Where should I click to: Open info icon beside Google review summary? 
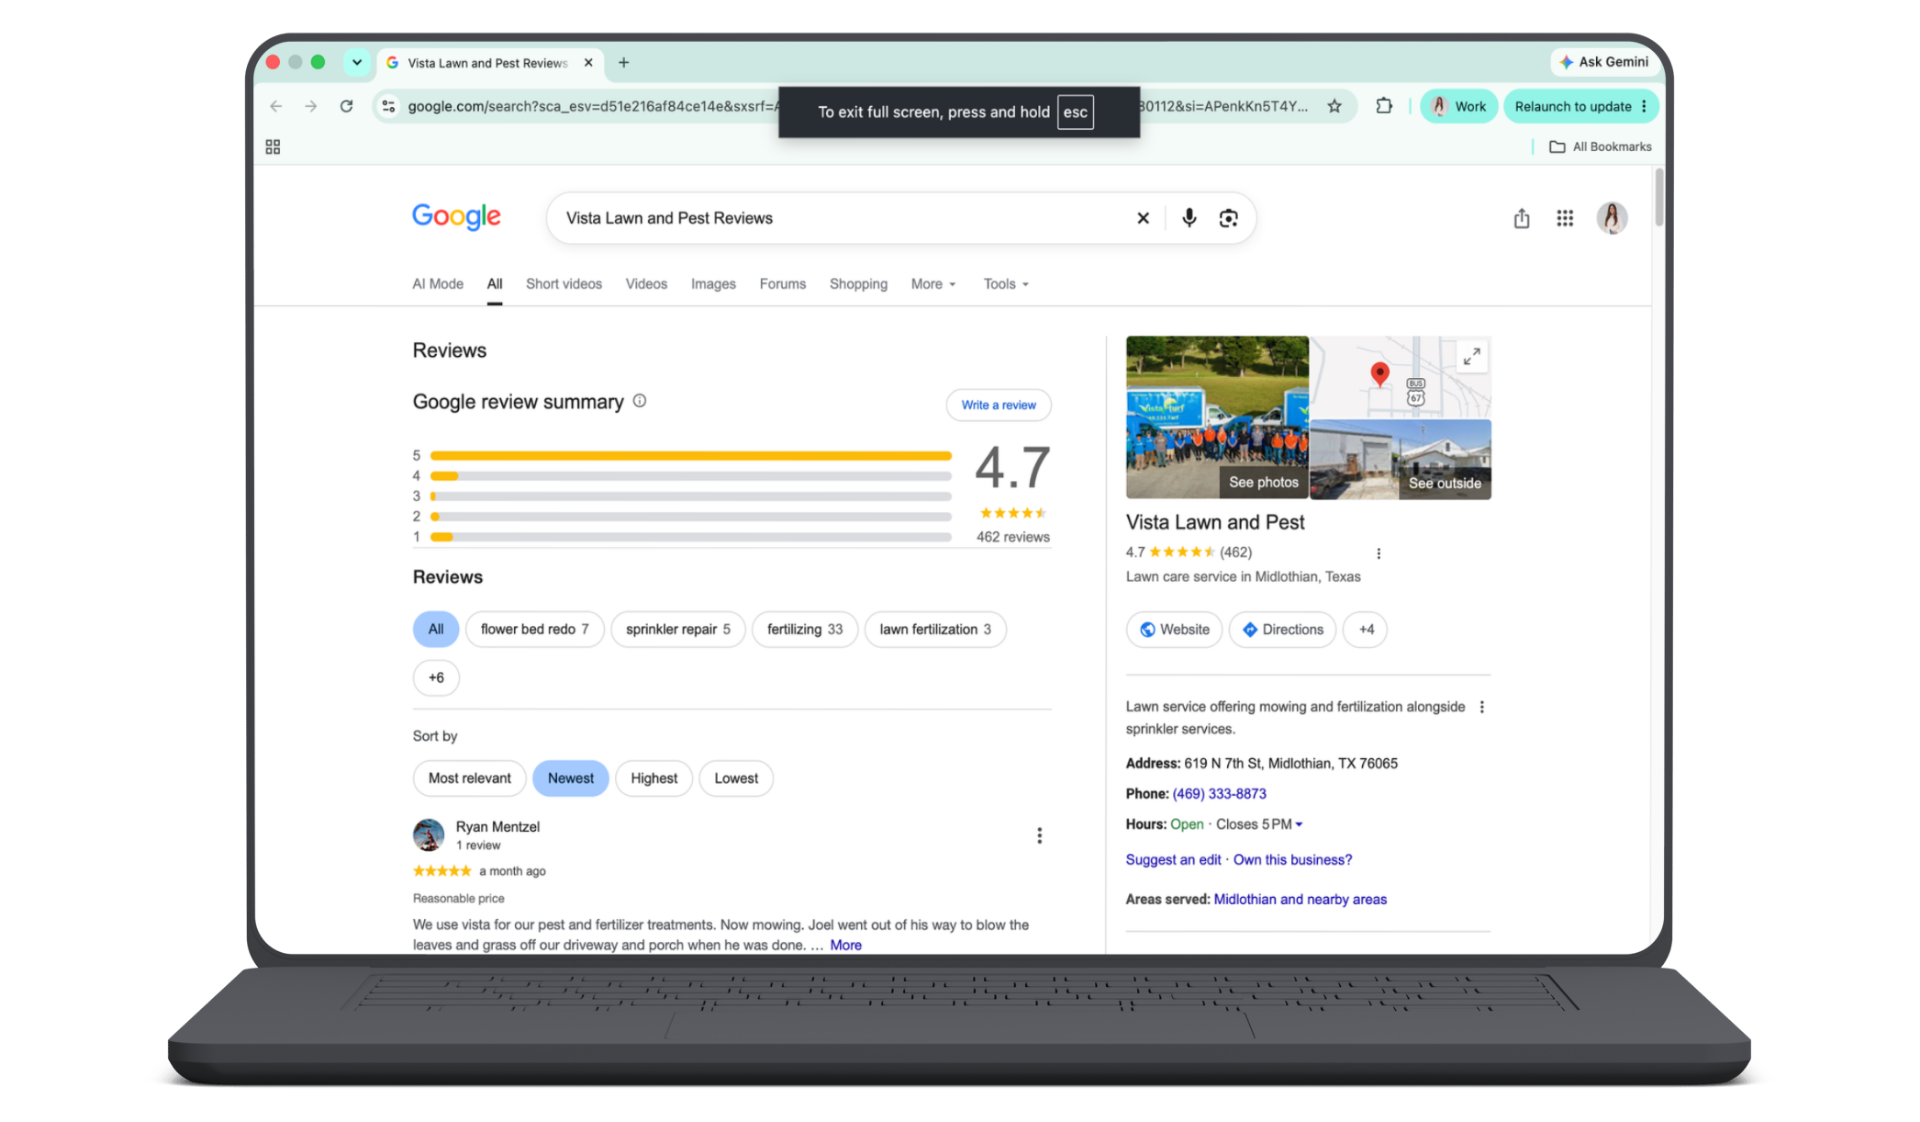click(x=640, y=401)
